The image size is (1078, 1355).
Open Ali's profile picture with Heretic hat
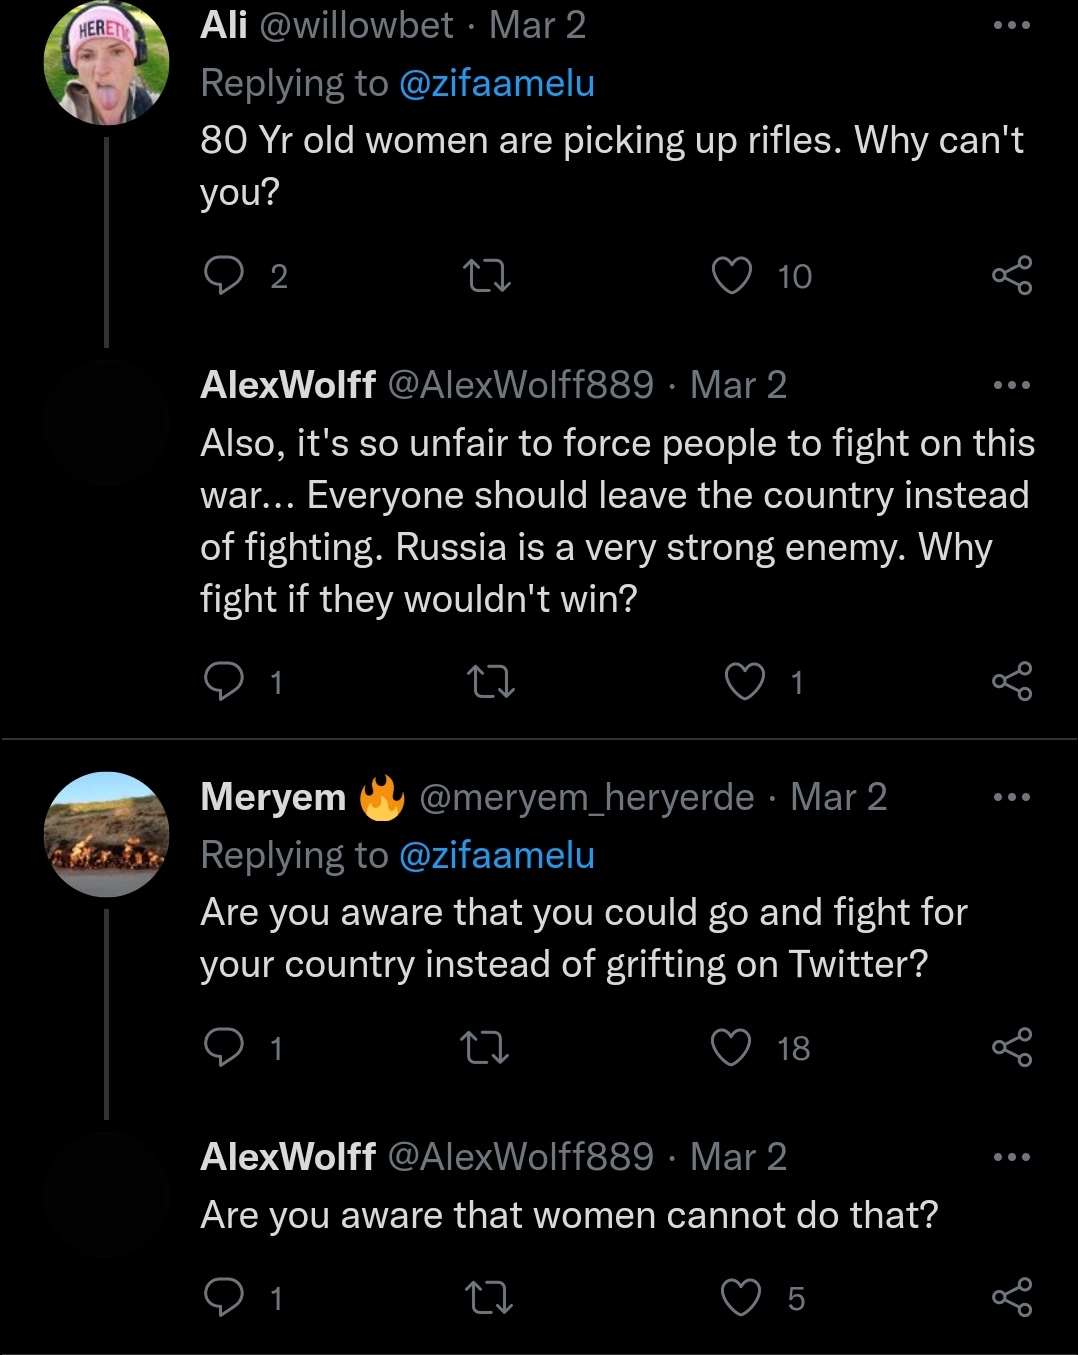coord(106,64)
